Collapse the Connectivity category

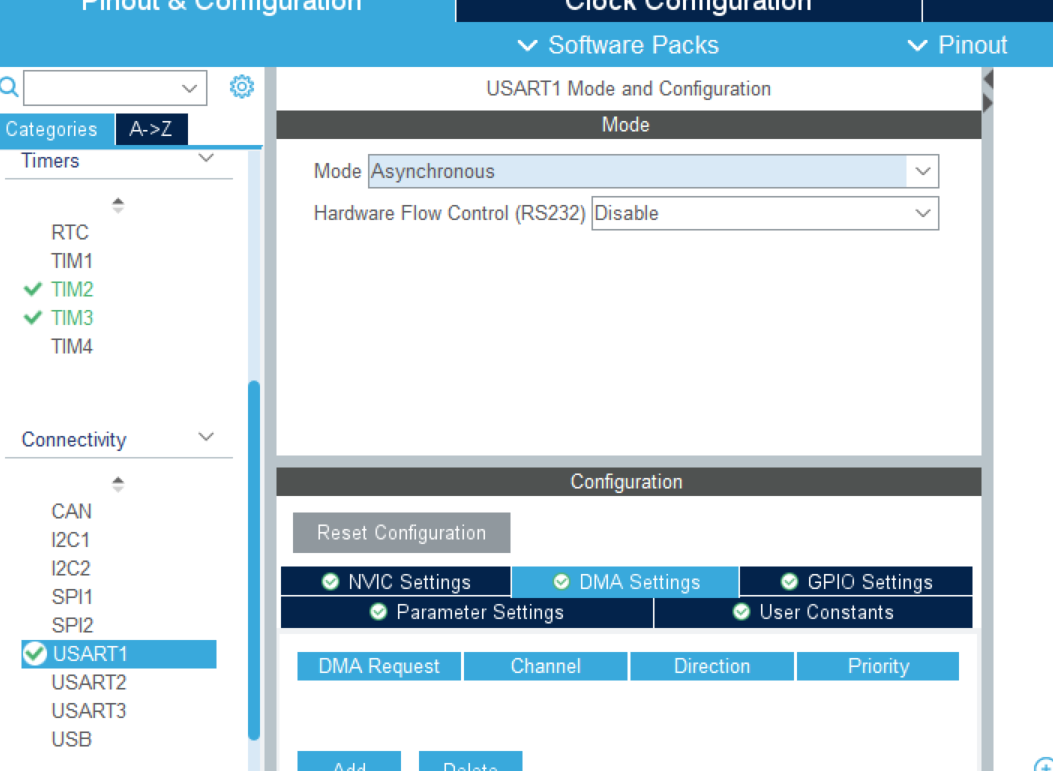(206, 437)
